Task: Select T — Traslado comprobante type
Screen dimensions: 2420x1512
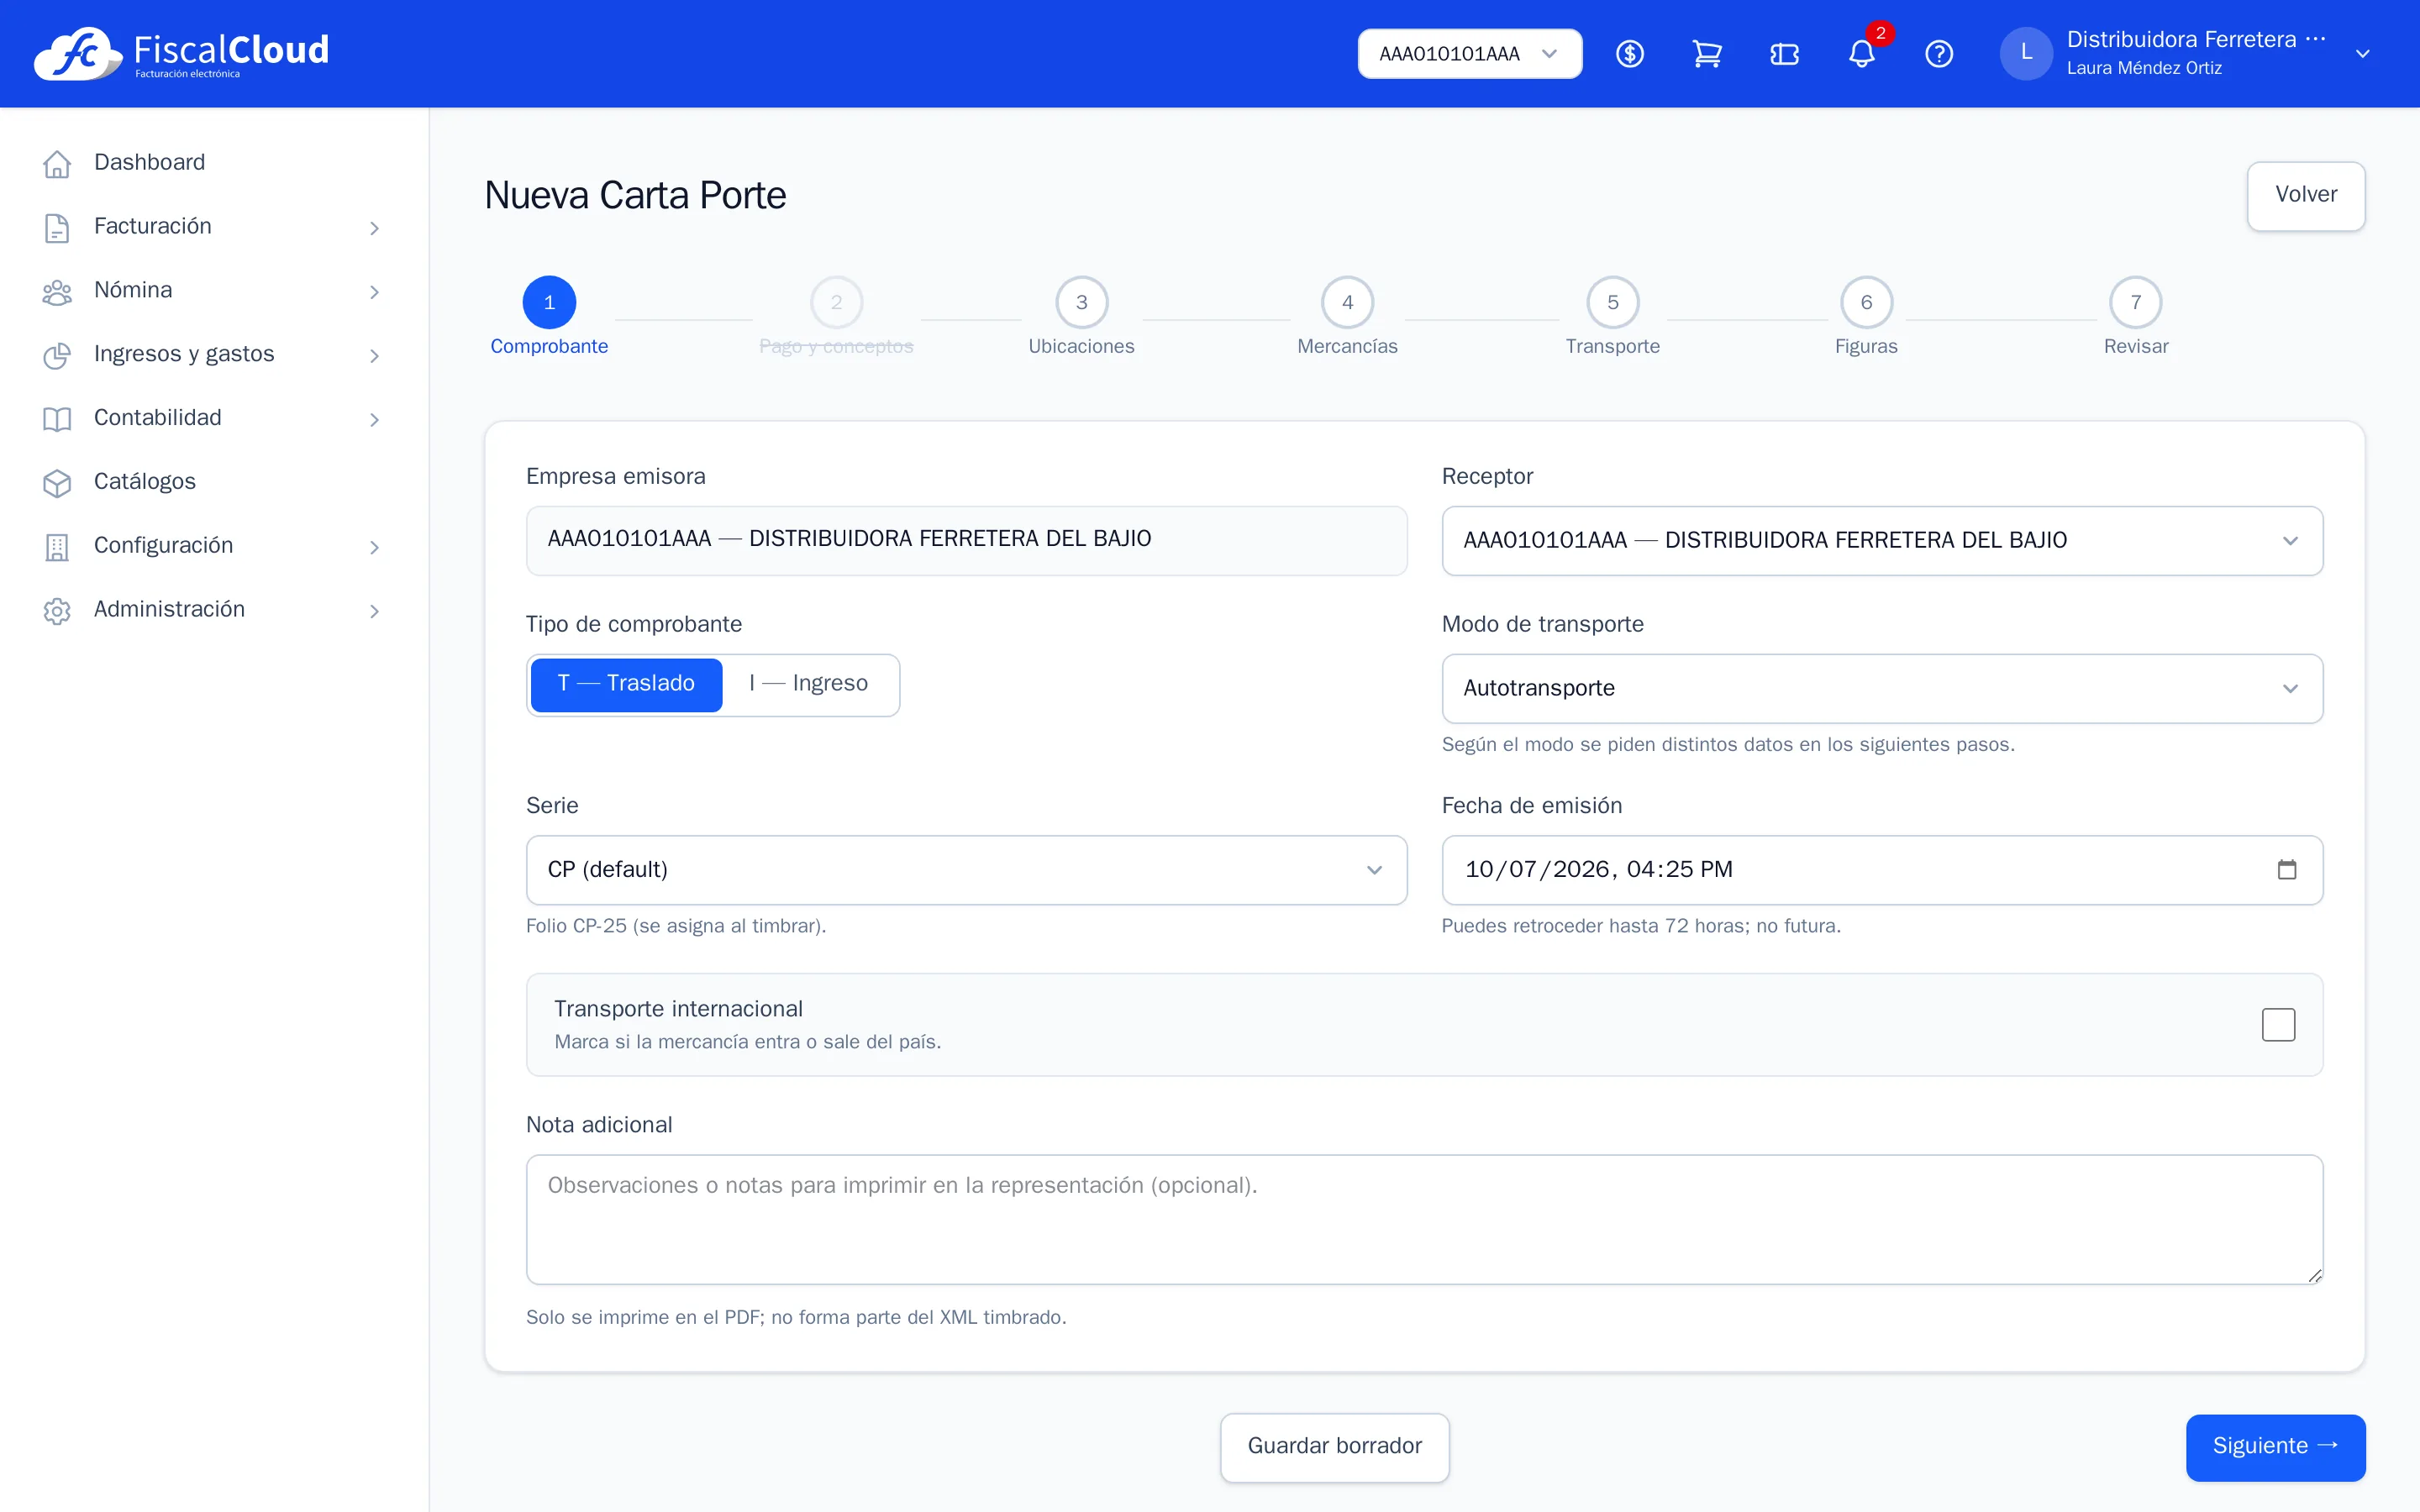Action: pos(626,684)
